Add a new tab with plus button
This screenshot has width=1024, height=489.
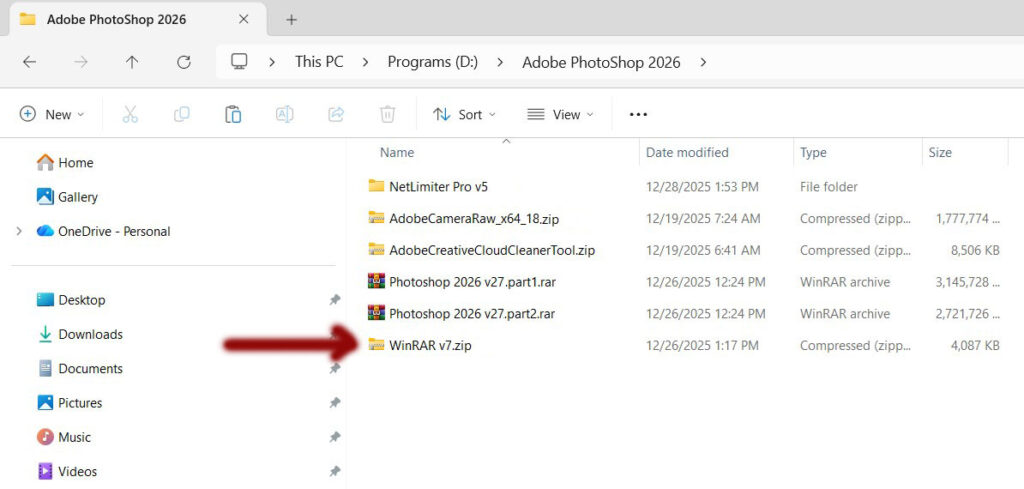pyautogui.click(x=292, y=20)
